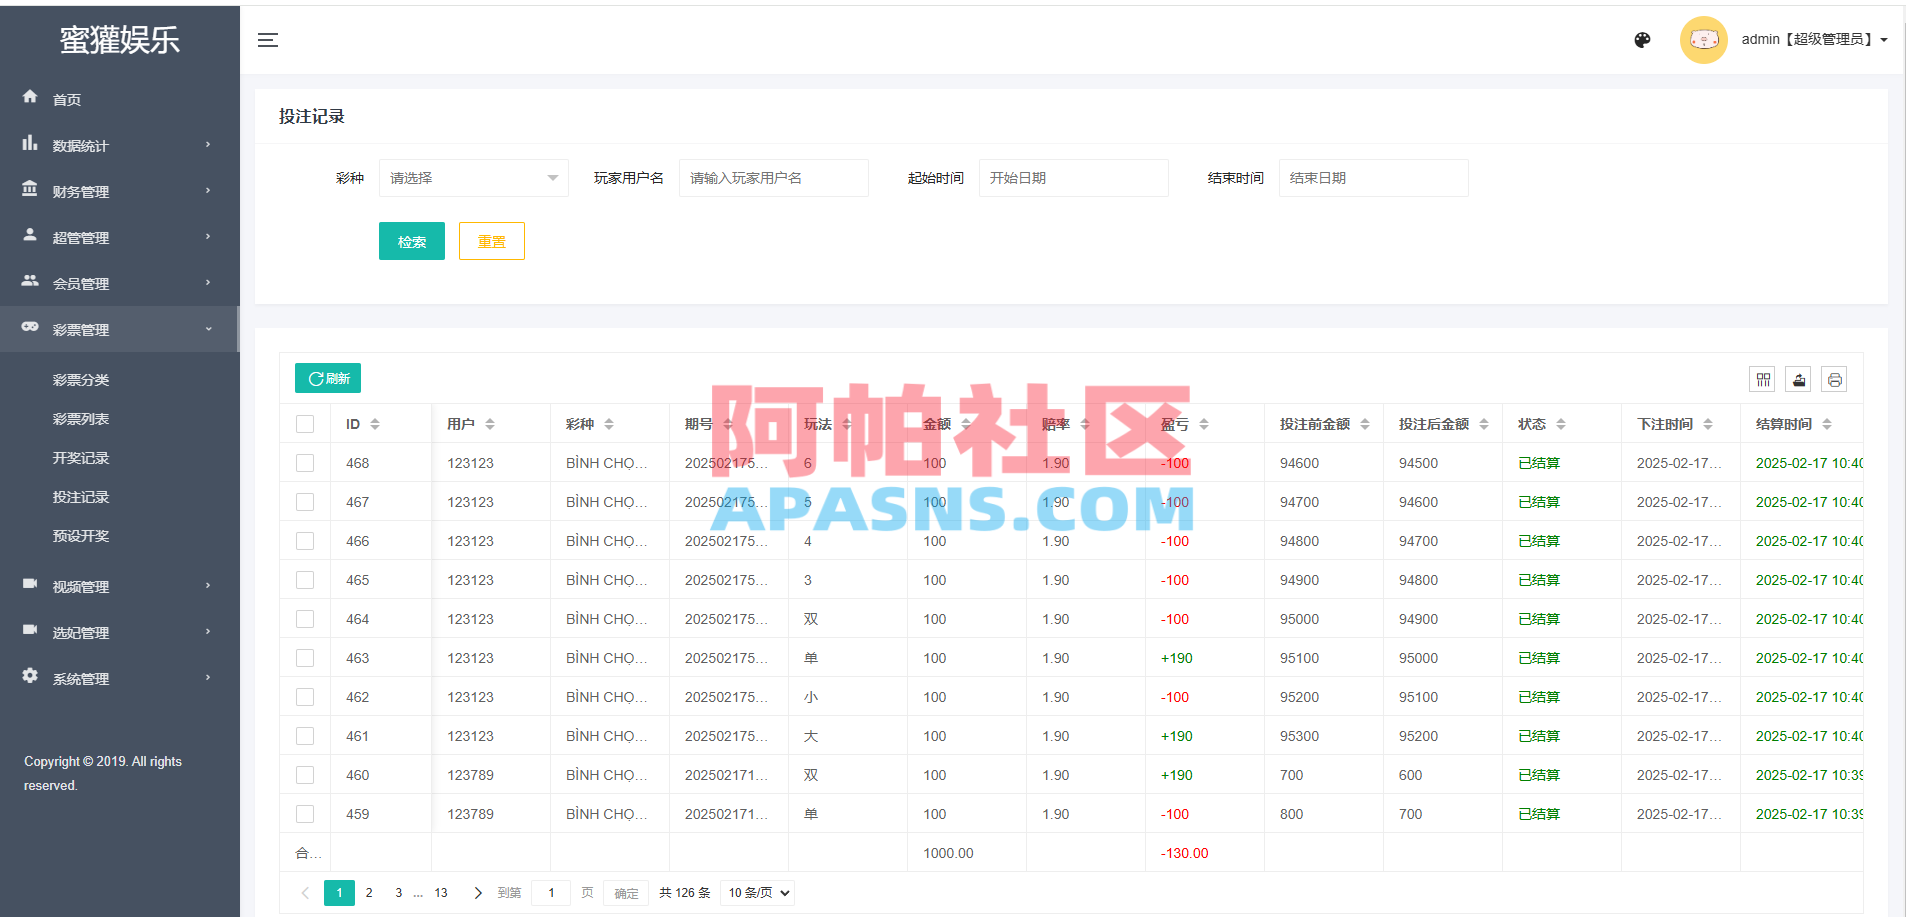The width and height of the screenshot is (1906, 917).
Task: Click the theme palette icon in header
Action: pos(1642,40)
